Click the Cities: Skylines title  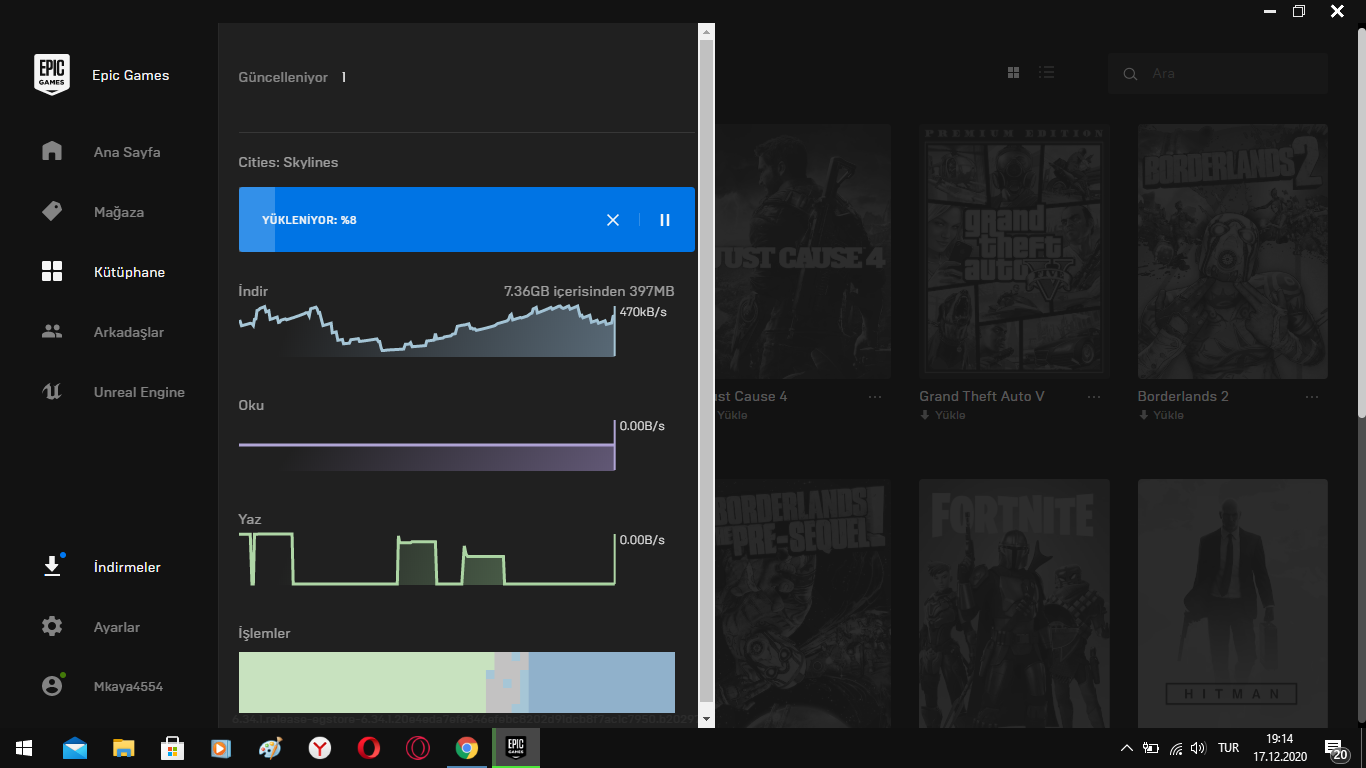(x=288, y=162)
